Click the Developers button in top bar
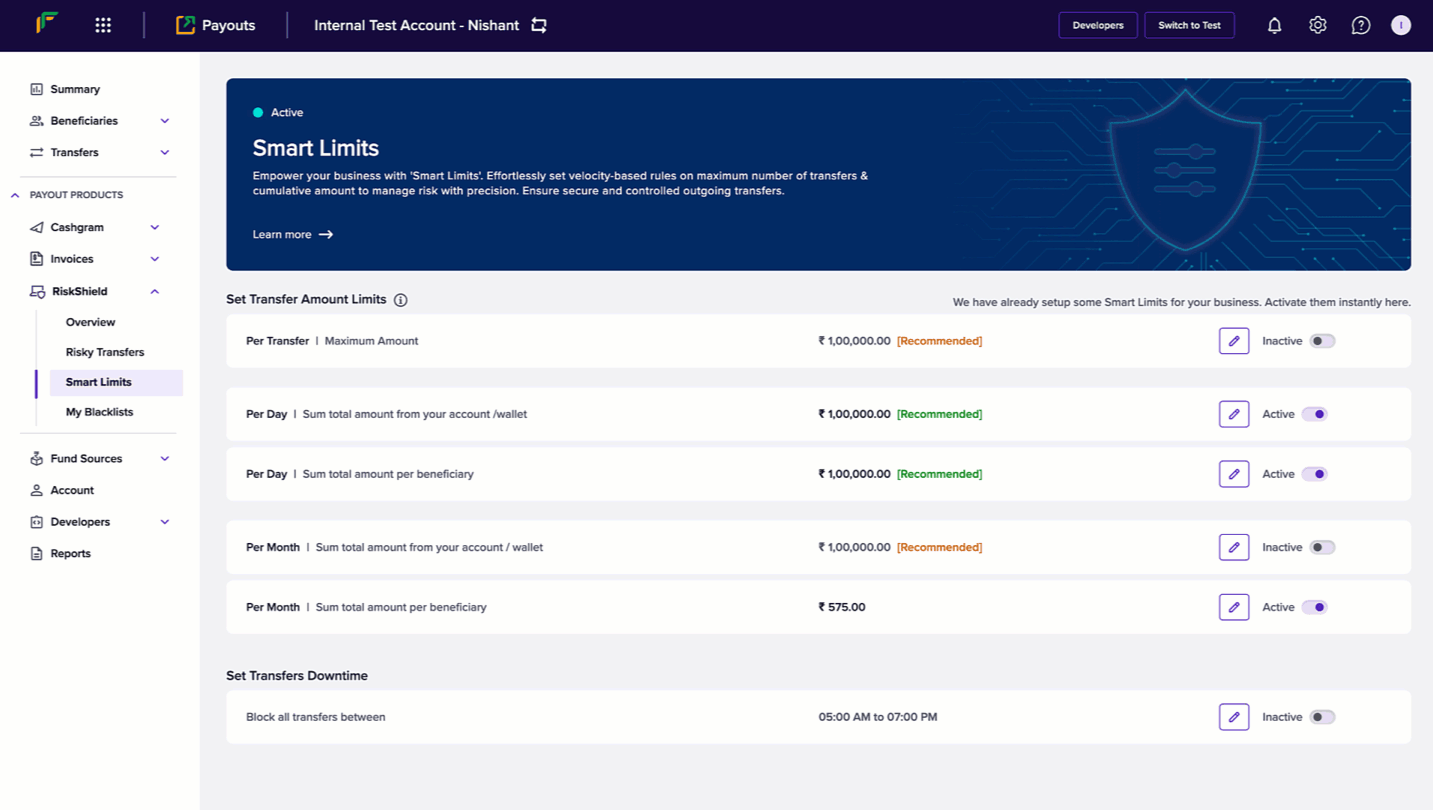Screen dimensions: 1433x810 [1098, 25]
